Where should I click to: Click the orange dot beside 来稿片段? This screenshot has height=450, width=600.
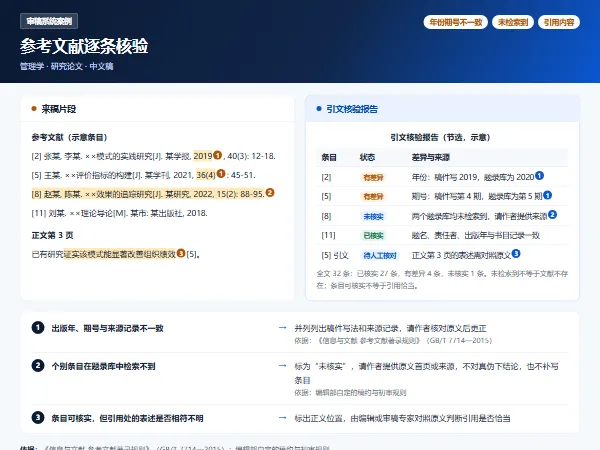pos(34,109)
